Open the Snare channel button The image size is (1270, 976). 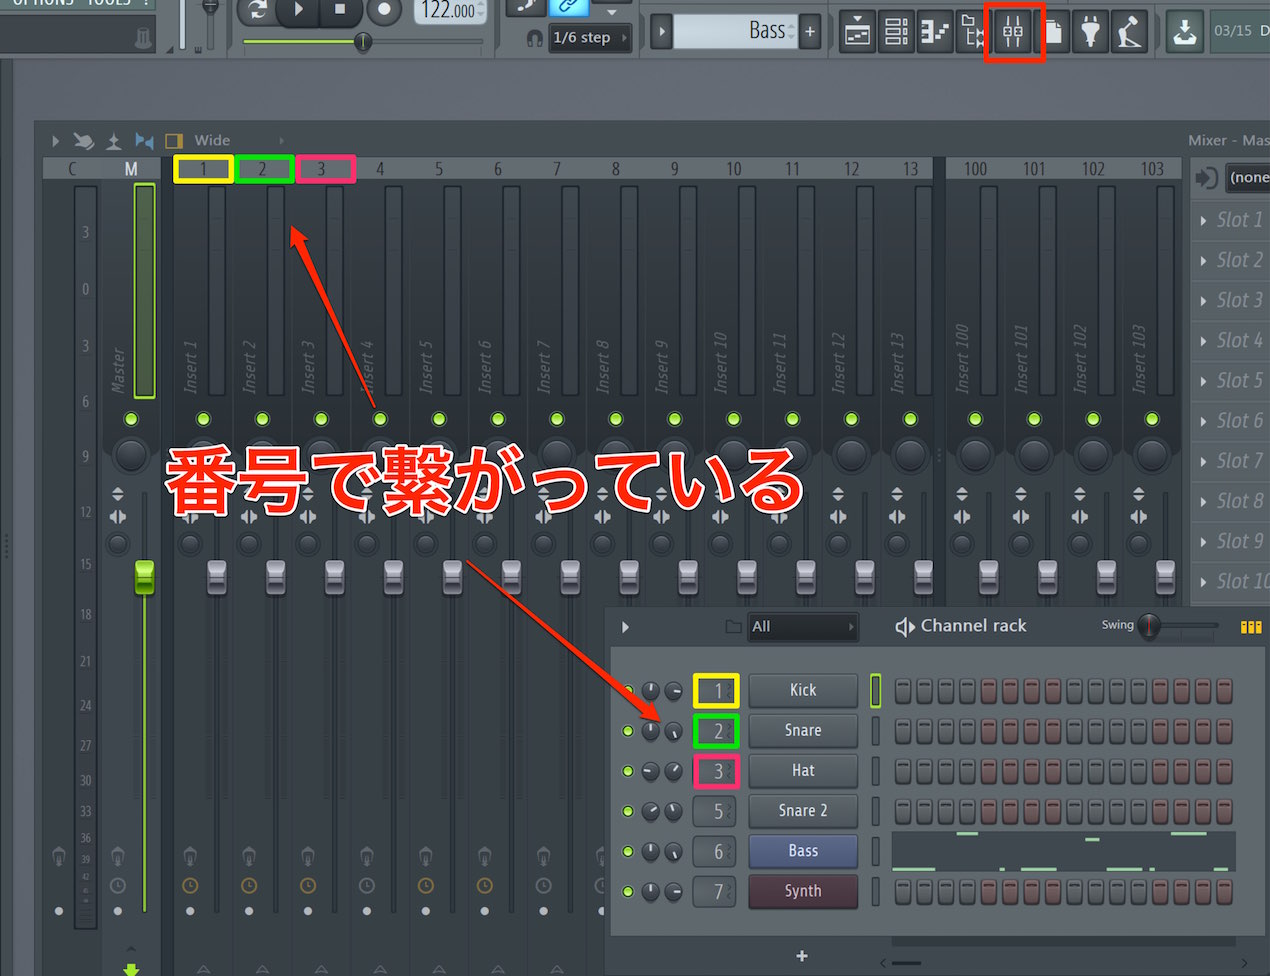click(803, 730)
